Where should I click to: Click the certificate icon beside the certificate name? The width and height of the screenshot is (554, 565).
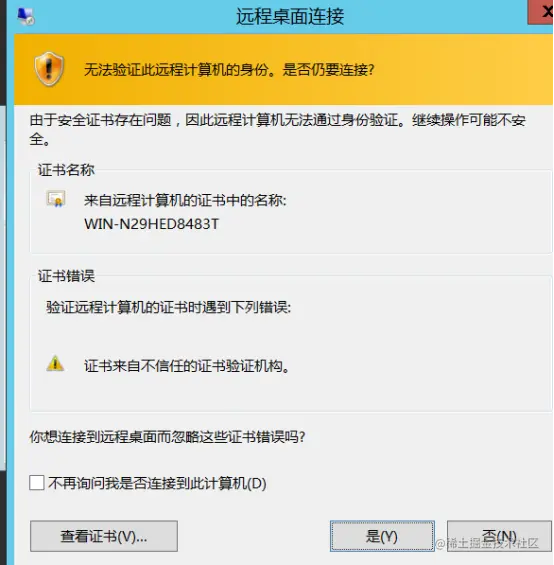(x=56, y=199)
